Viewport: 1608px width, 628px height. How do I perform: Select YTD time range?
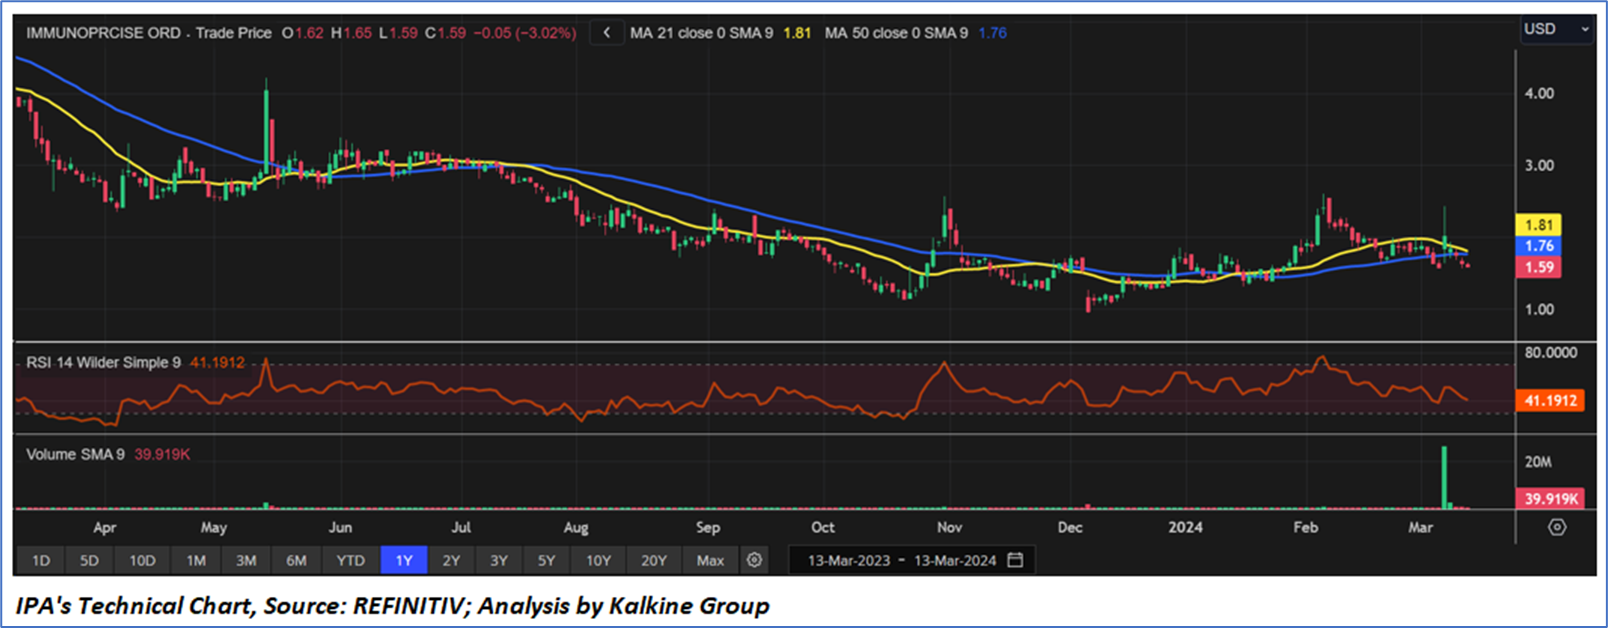click(x=350, y=560)
